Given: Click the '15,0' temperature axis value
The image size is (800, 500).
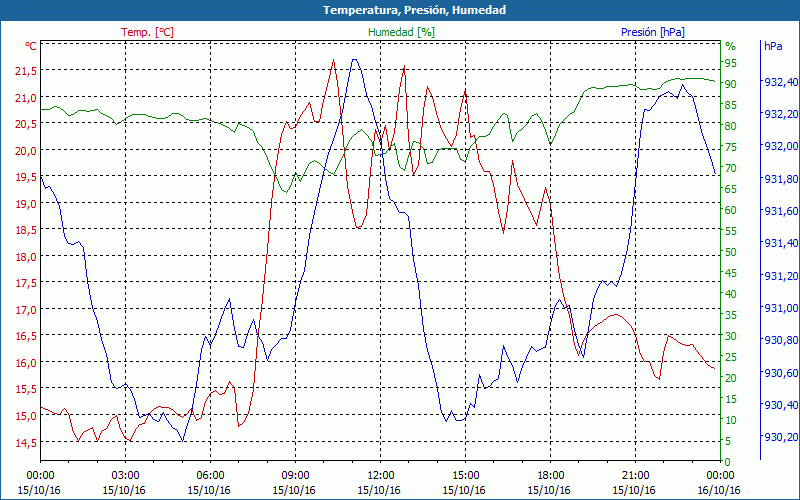Looking at the screenshot, I should (26, 416).
